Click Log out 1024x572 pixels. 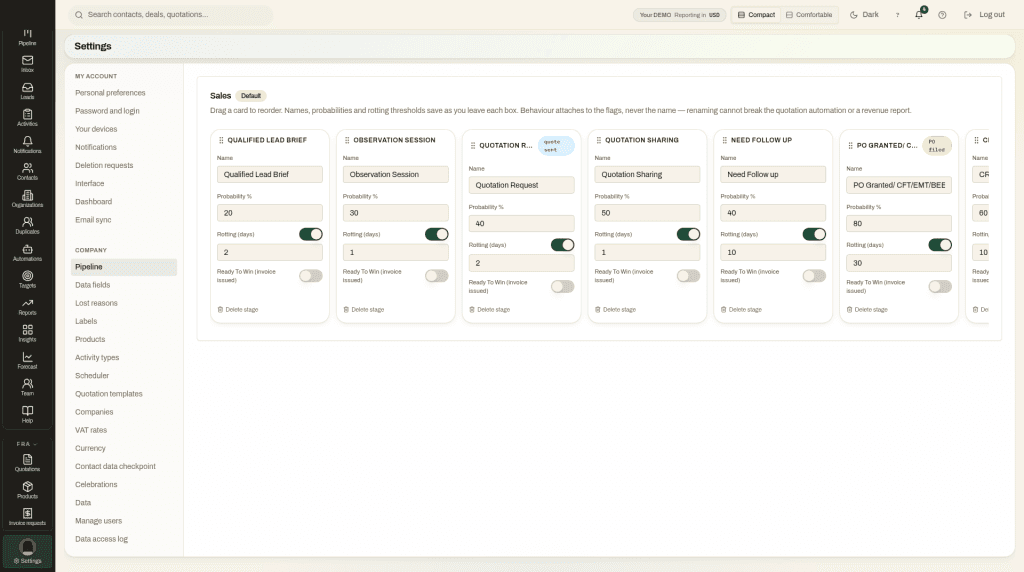click(x=985, y=15)
